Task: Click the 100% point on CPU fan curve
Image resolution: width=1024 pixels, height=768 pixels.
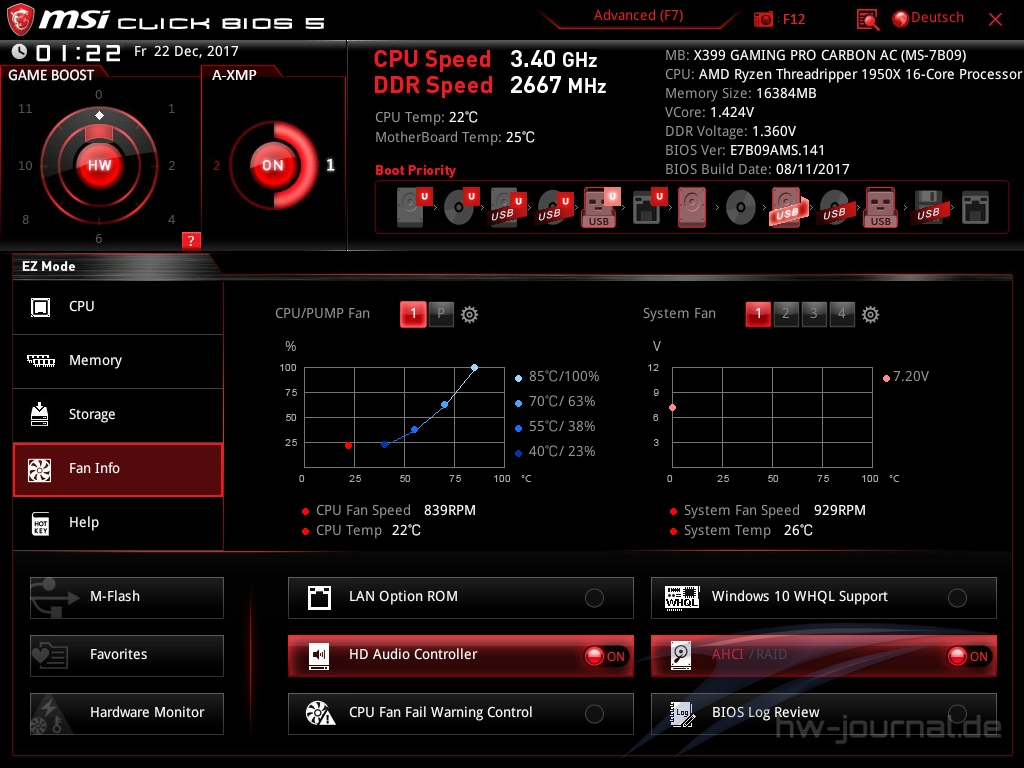Action: click(x=474, y=368)
